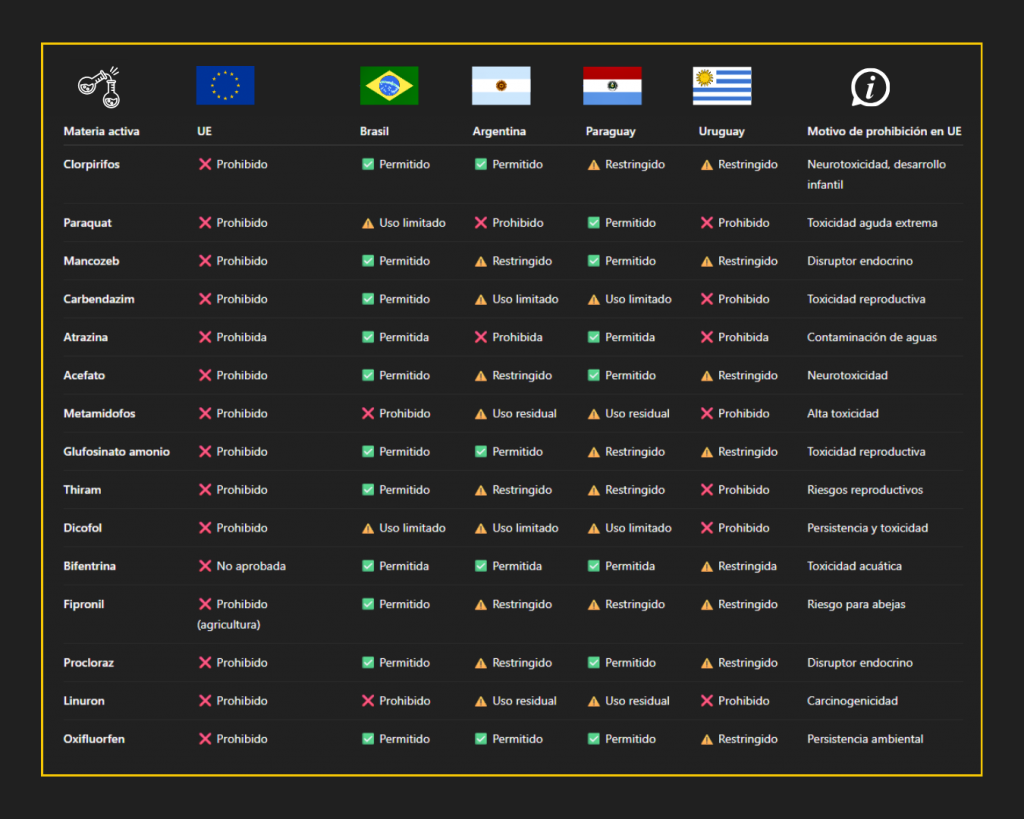Click the Uruguay flag
The width and height of the screenshot is (1024, 819).
722,86
